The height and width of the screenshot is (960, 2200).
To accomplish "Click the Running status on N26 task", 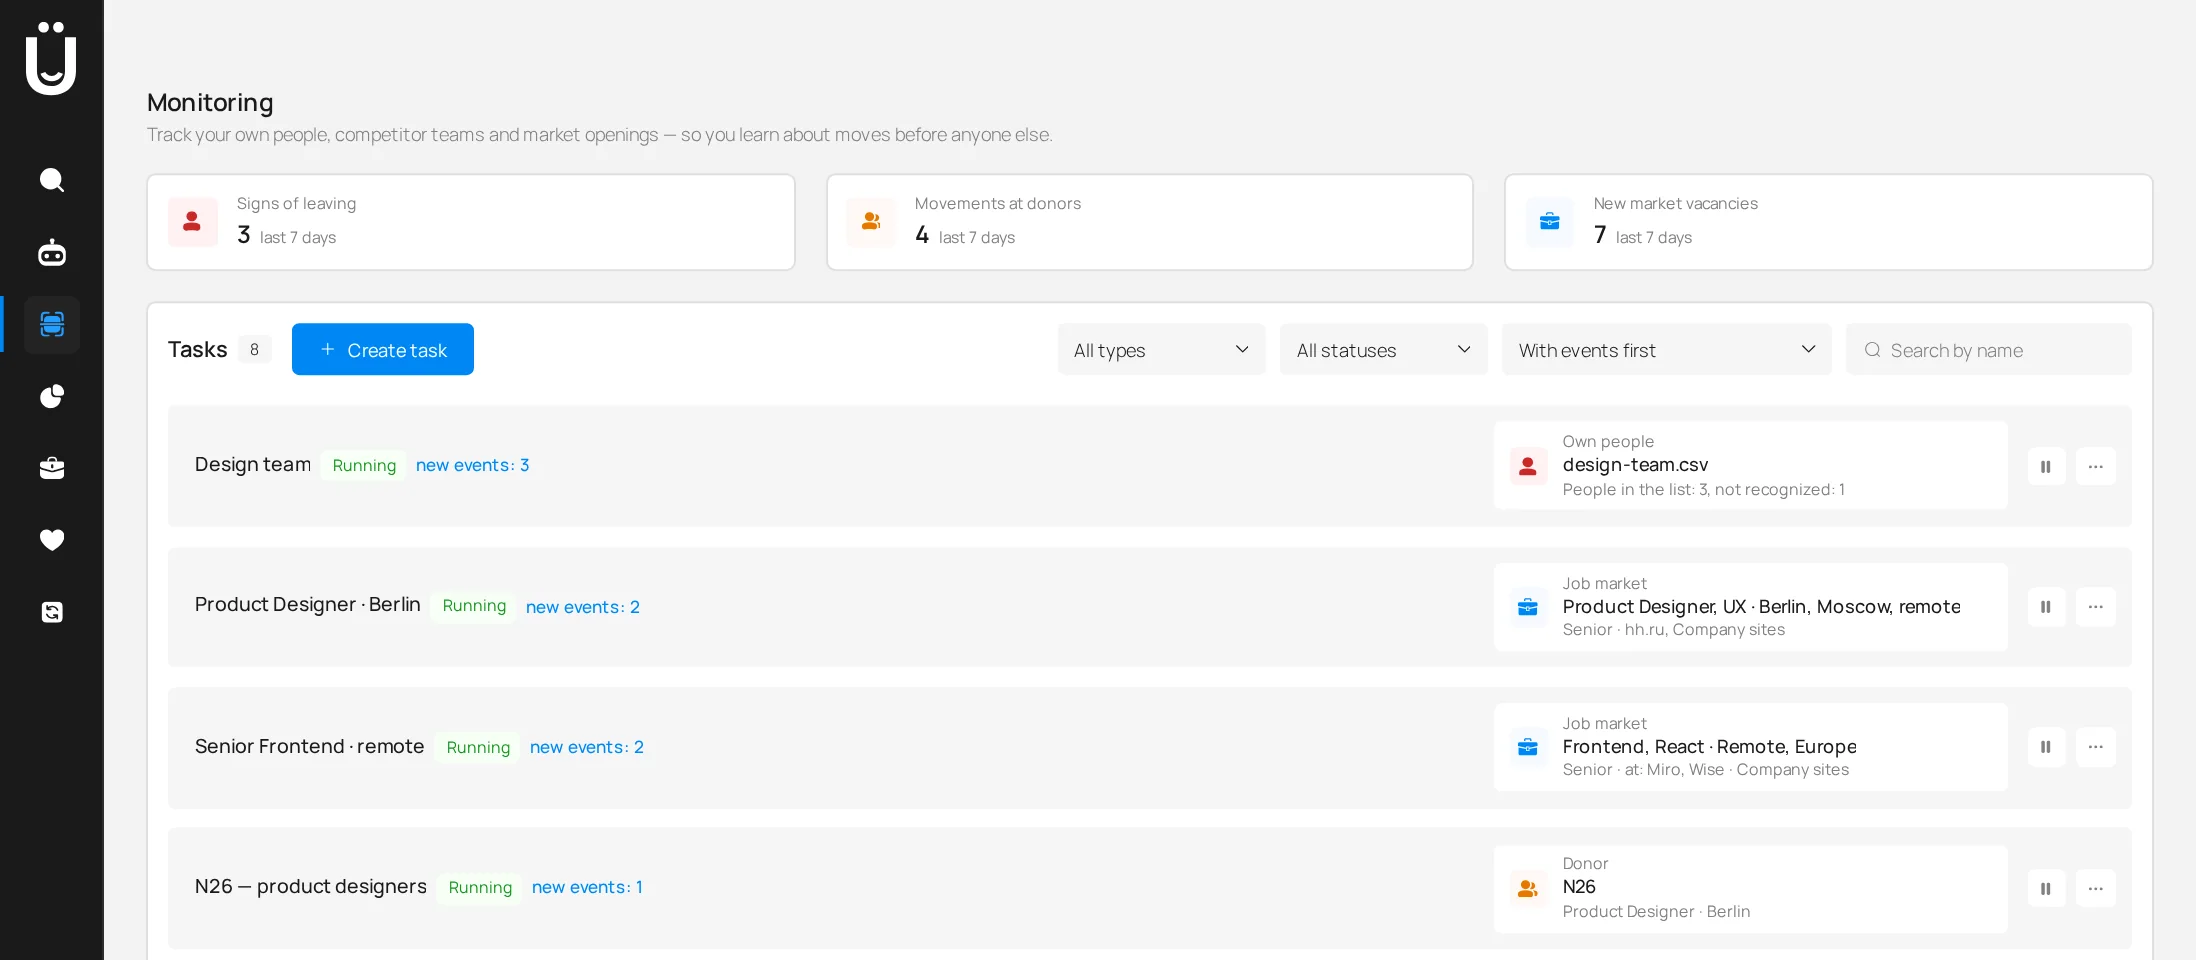I will [x=480, y=887].
